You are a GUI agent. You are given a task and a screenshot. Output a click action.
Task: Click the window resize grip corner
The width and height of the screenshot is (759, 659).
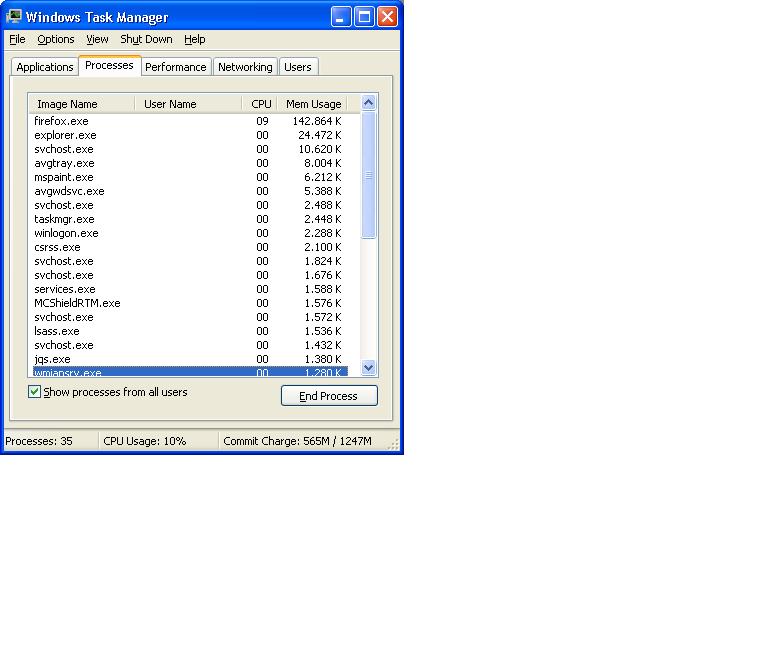[394, 444]
